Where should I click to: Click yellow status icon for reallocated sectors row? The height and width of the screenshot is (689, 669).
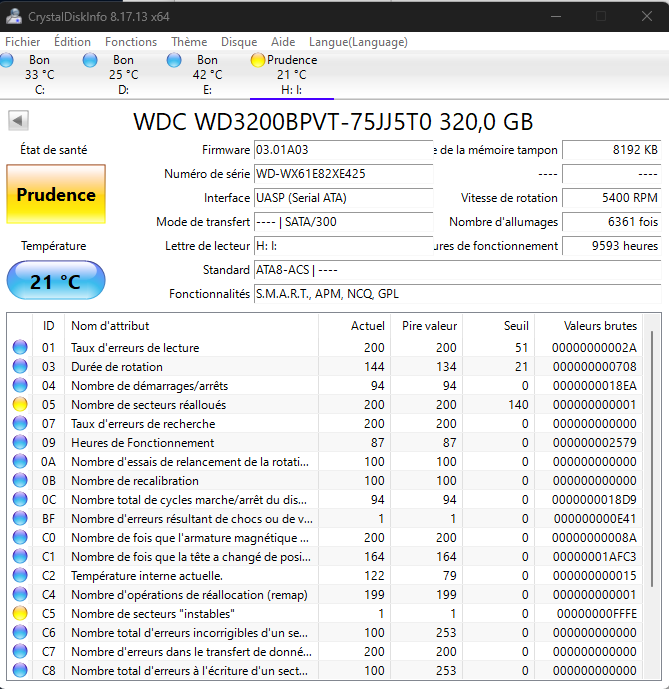[x=20, y=405]
